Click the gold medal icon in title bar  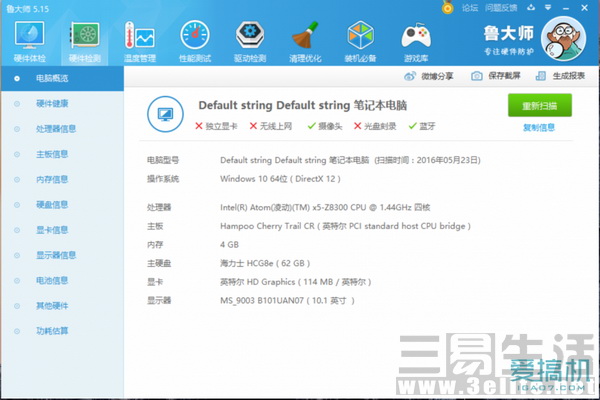pyautogui.click(x=447, y=7)
